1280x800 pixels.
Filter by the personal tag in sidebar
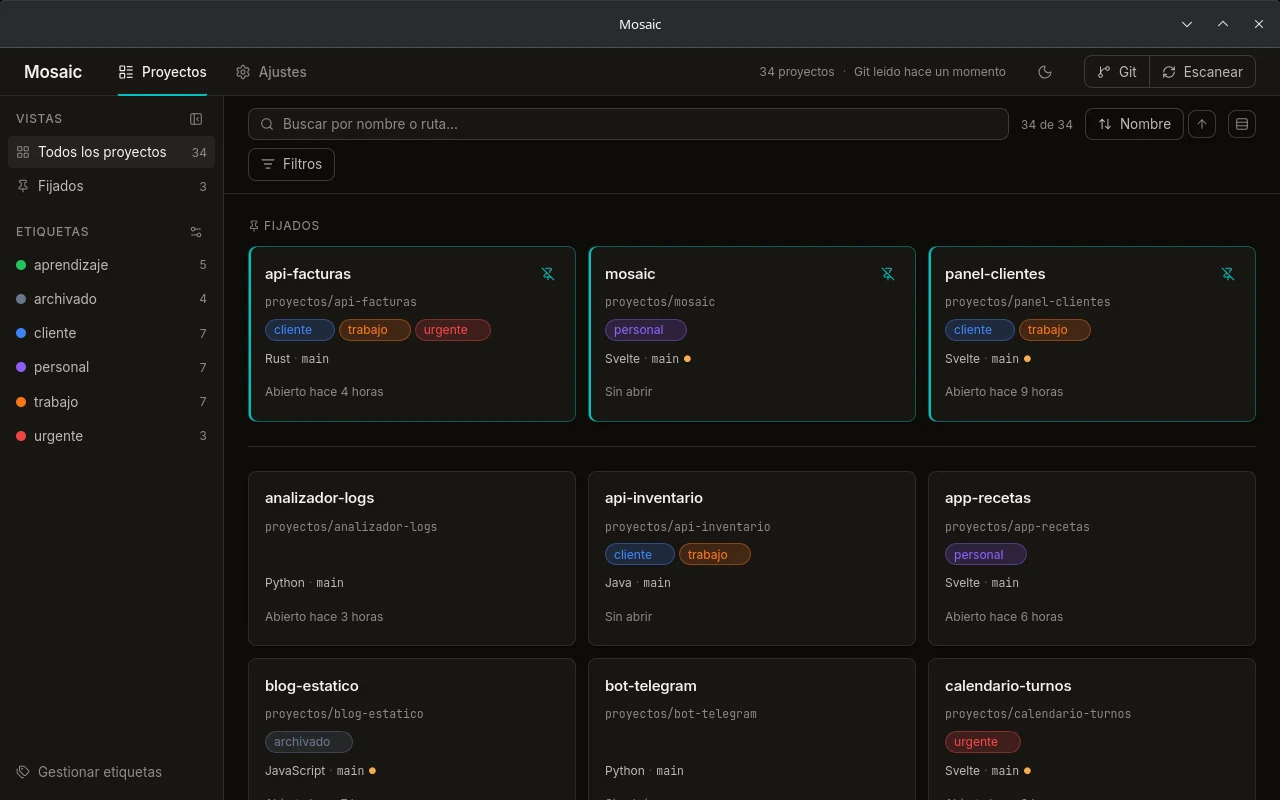click(111, 367)
